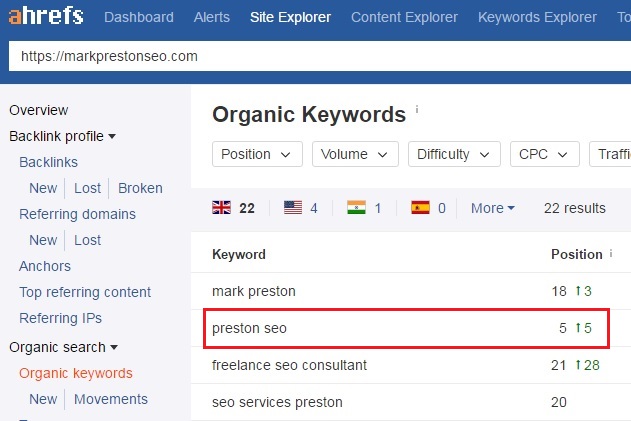Image resolution: width=631 pixels, height=421 pixels.
Task: Open Referring domains in the sidebar
Action: click(77, 214)
